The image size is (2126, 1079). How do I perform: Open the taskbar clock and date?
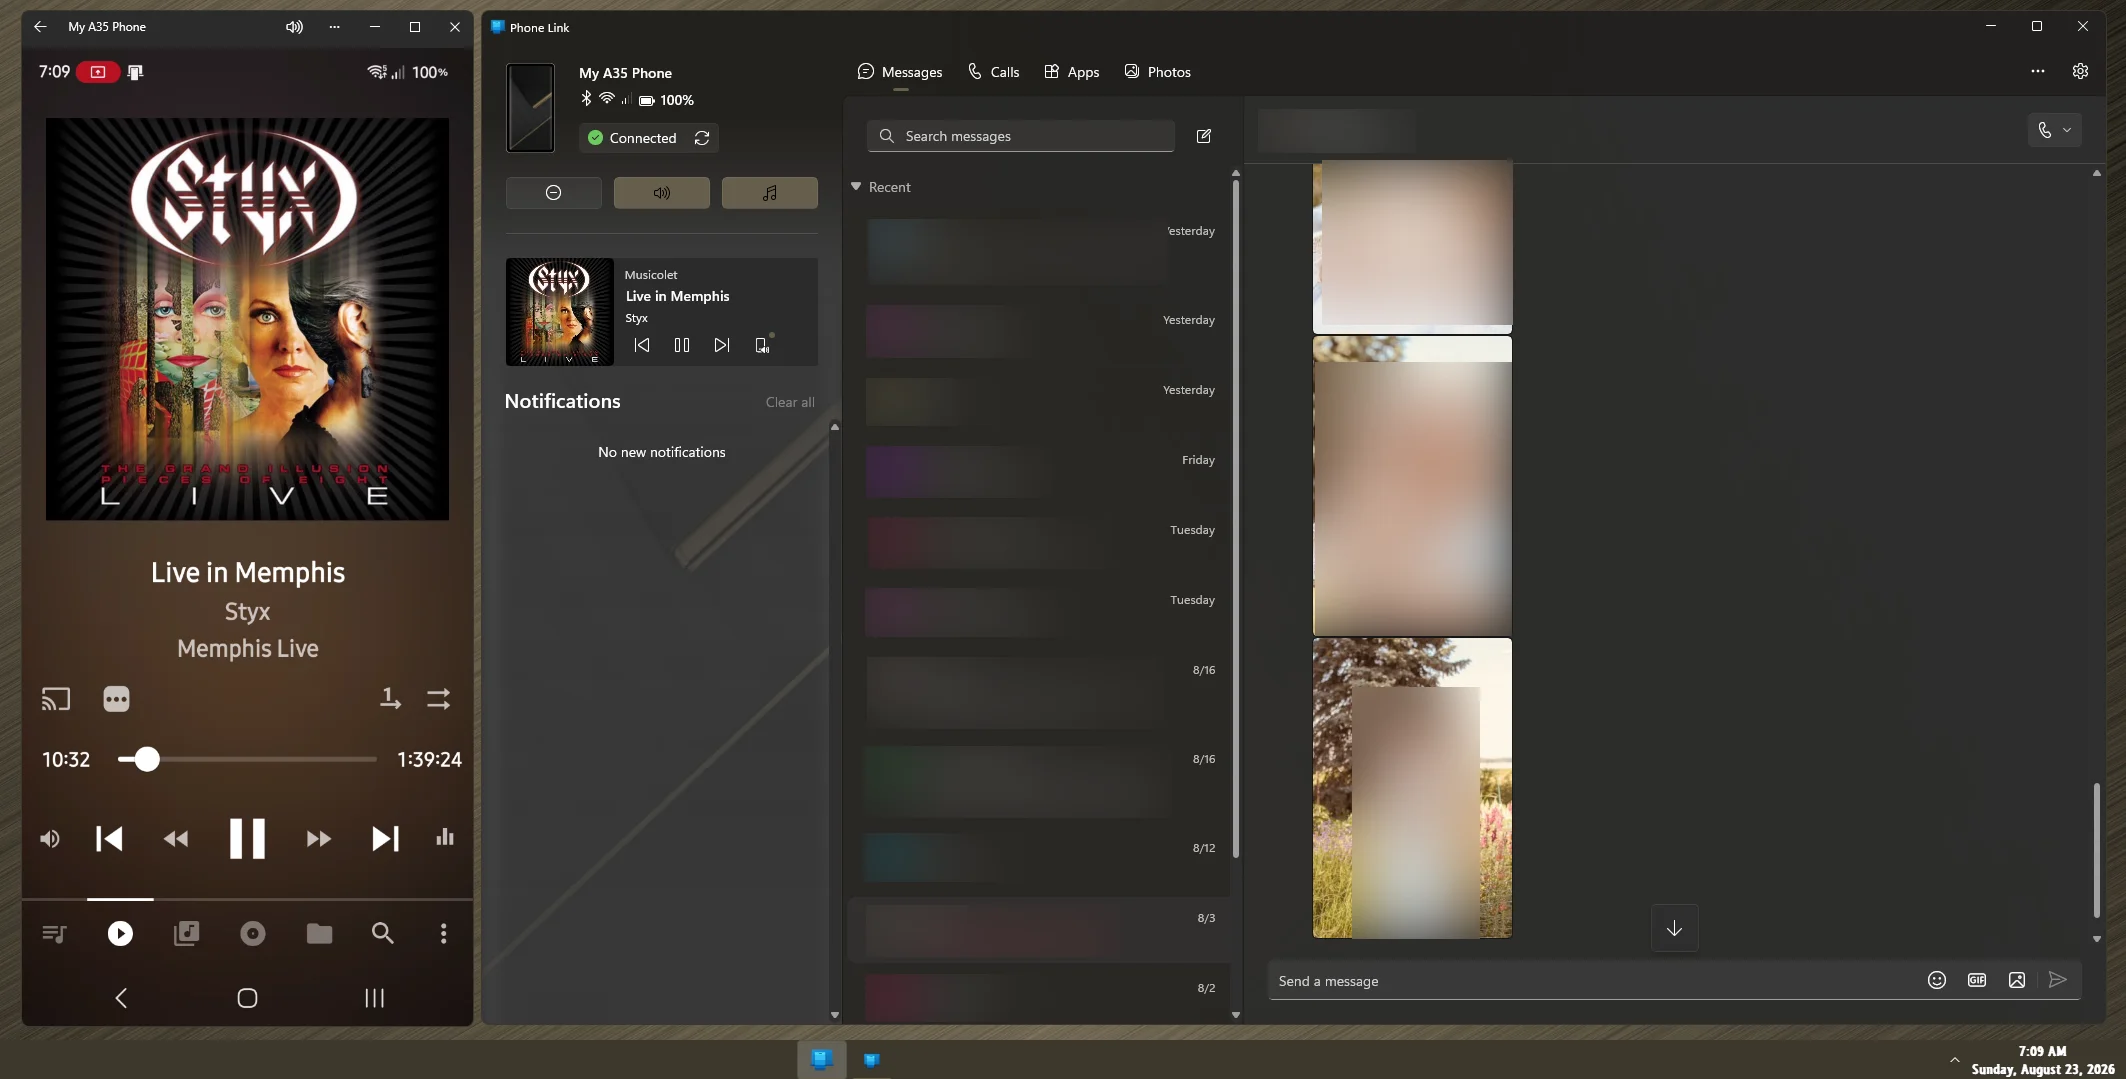tap(2042, 1060)
